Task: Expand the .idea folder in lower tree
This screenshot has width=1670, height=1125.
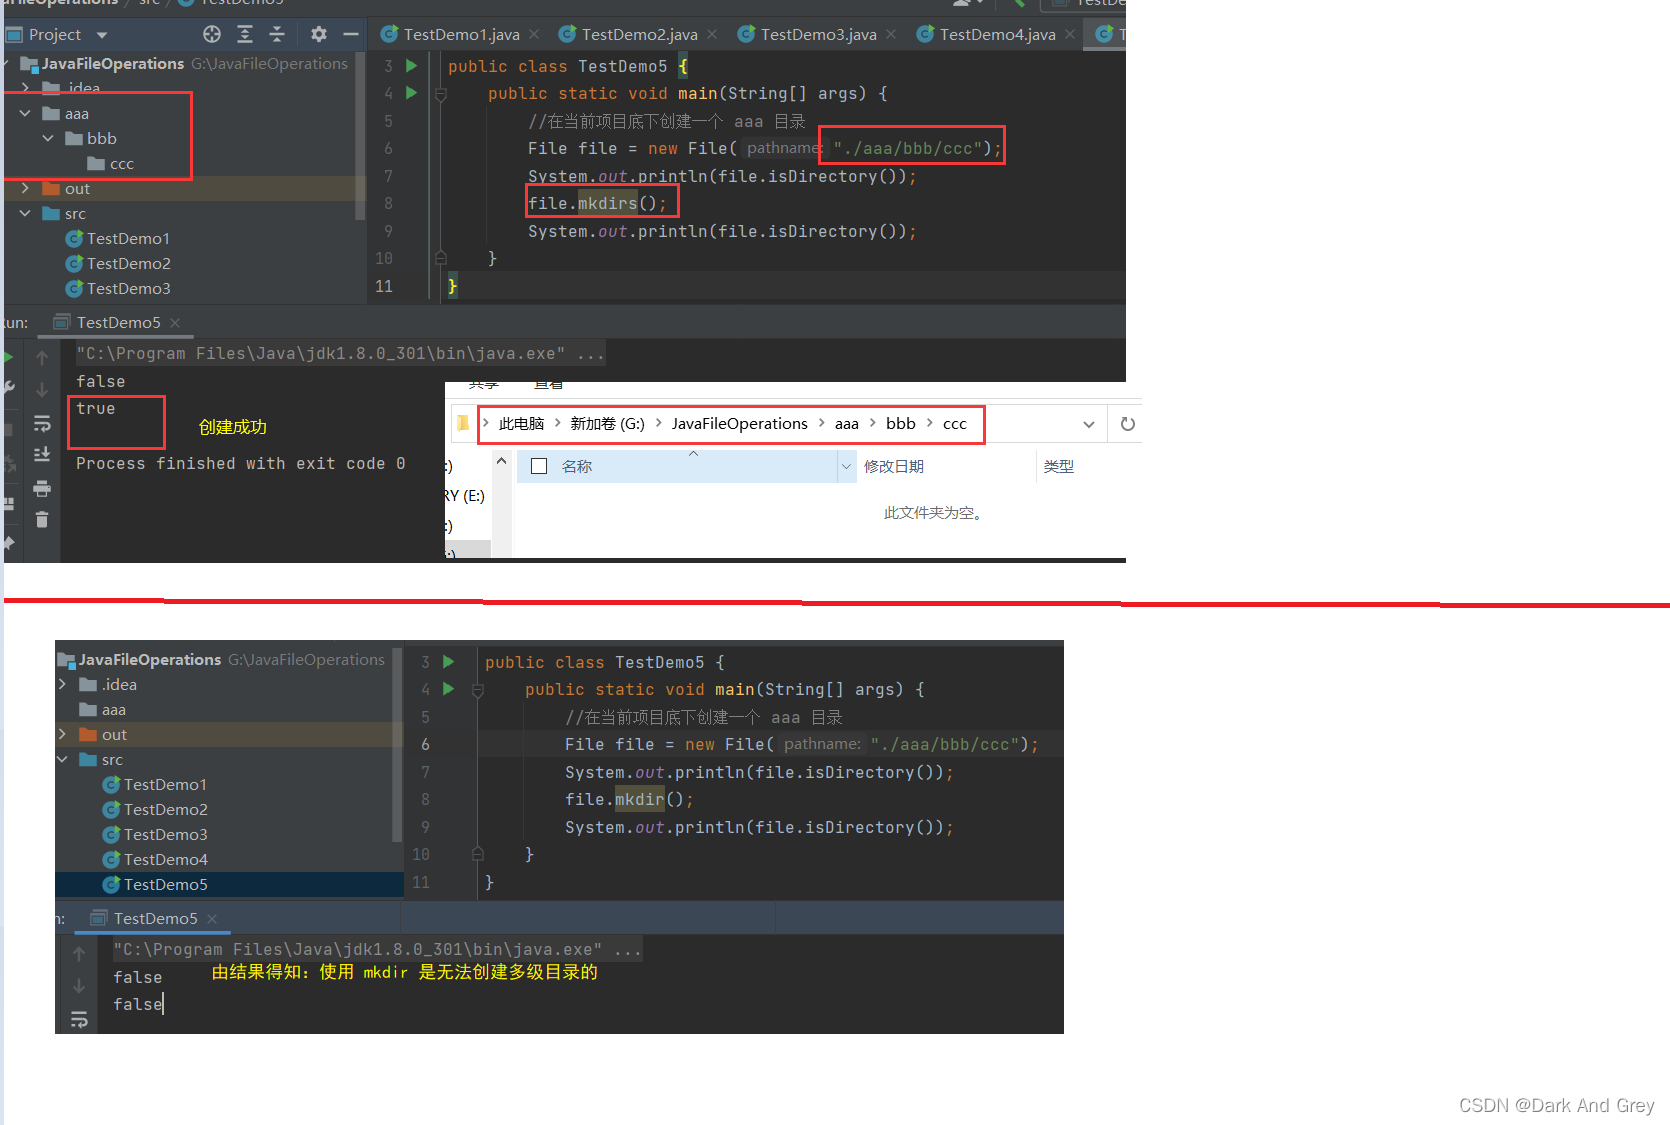Action: (62, 684)
